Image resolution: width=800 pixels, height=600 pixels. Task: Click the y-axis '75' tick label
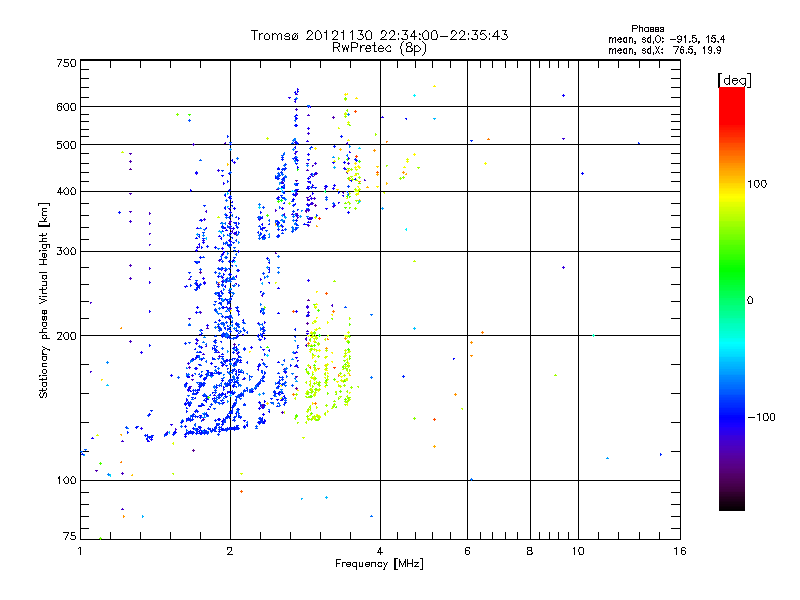[70, 536]
